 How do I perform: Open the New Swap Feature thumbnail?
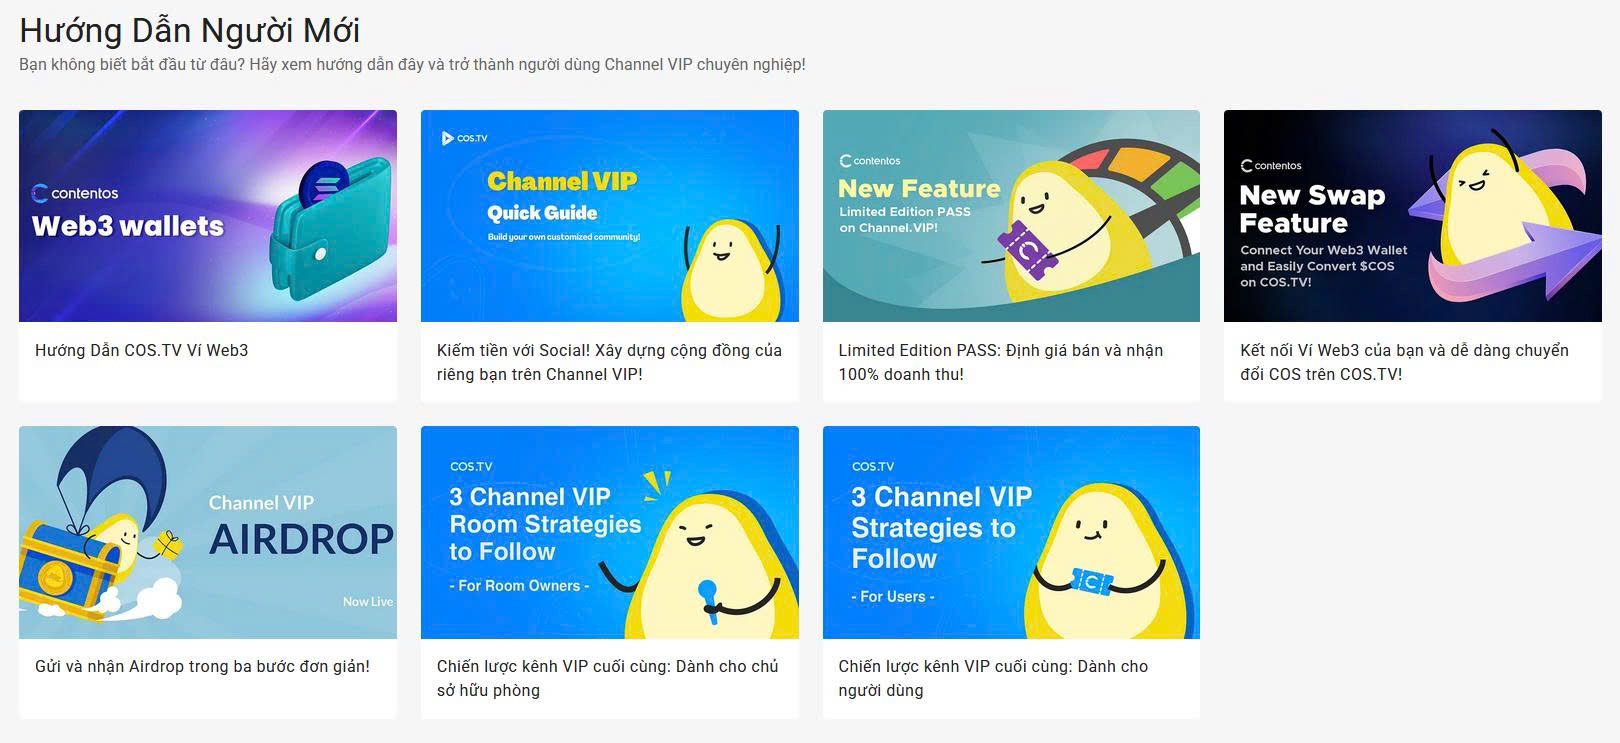pos(1413,216)
